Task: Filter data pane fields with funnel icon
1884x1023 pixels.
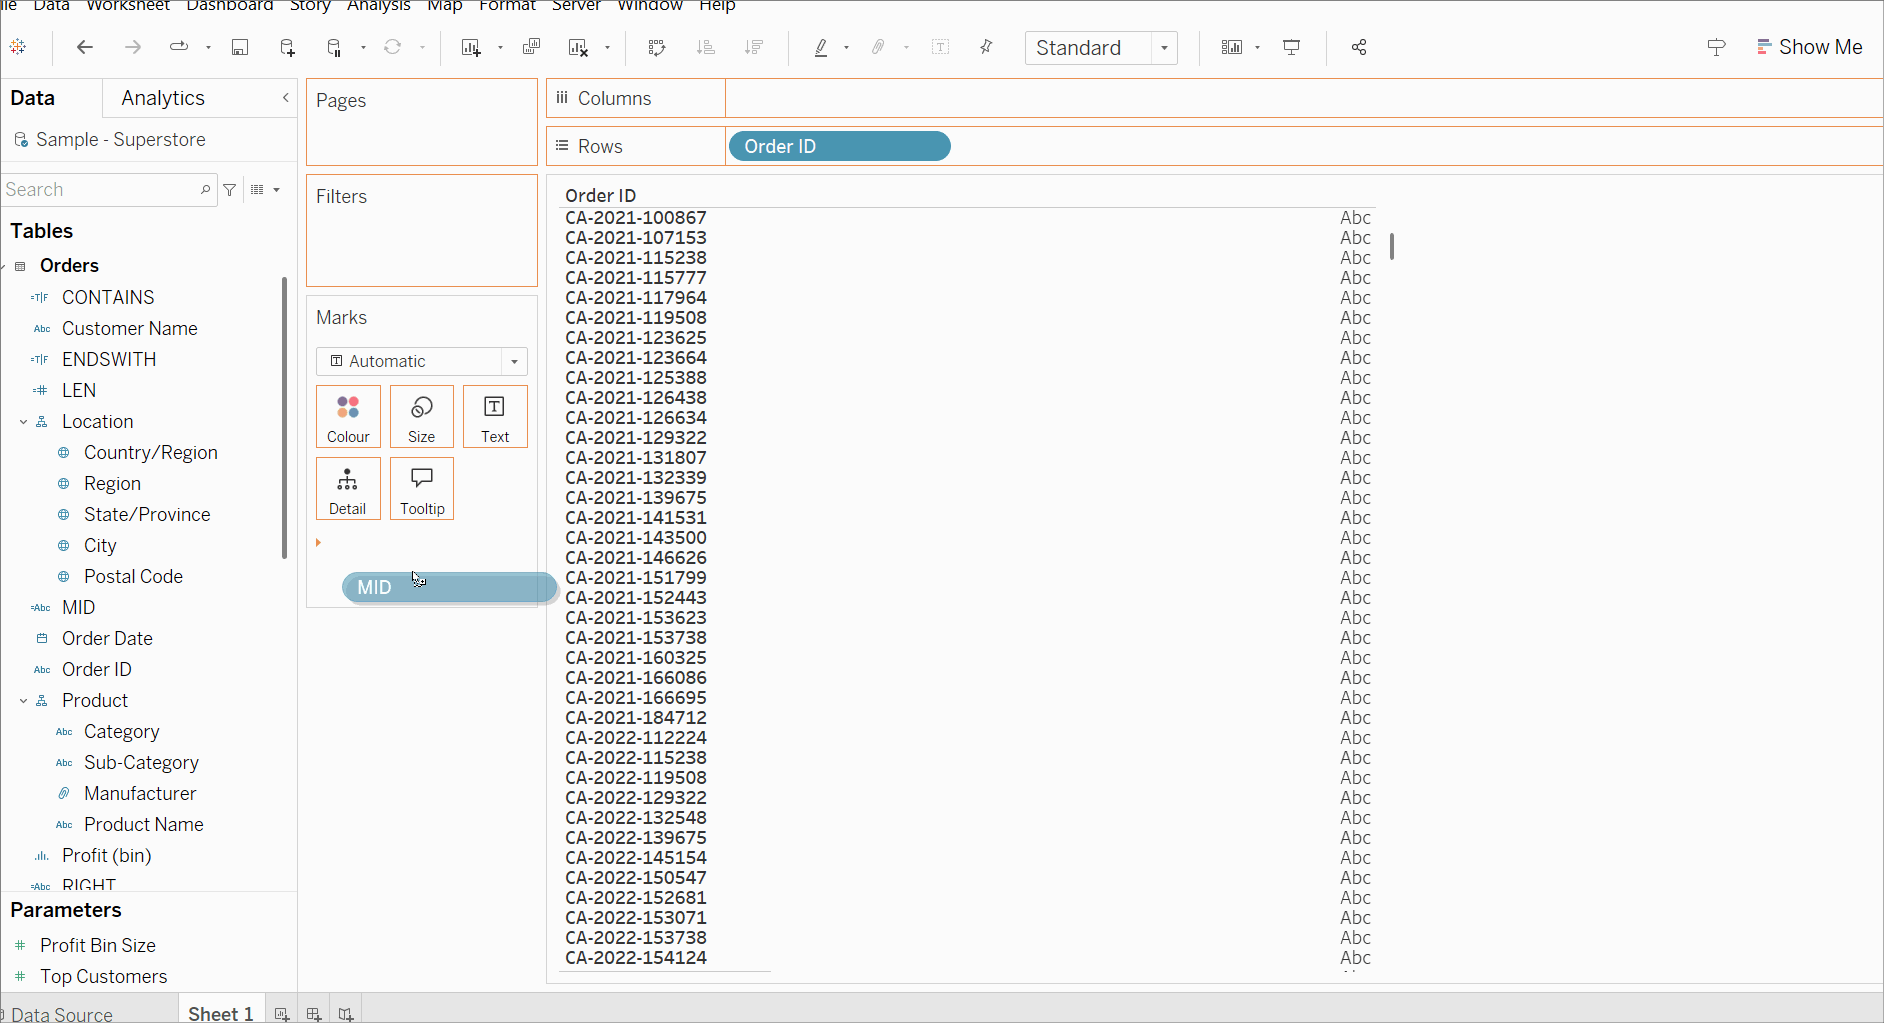Action: click(230, 189)
